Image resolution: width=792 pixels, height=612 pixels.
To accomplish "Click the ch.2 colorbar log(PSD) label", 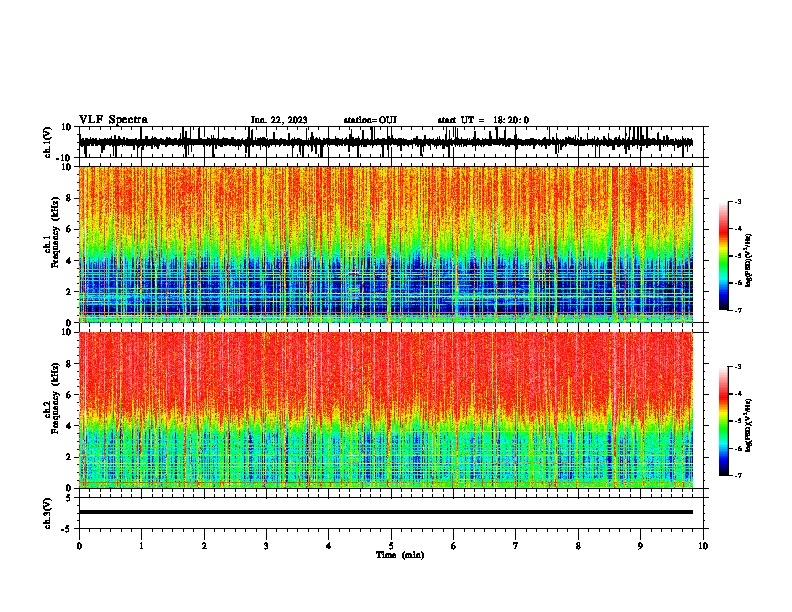I will 748,425.
